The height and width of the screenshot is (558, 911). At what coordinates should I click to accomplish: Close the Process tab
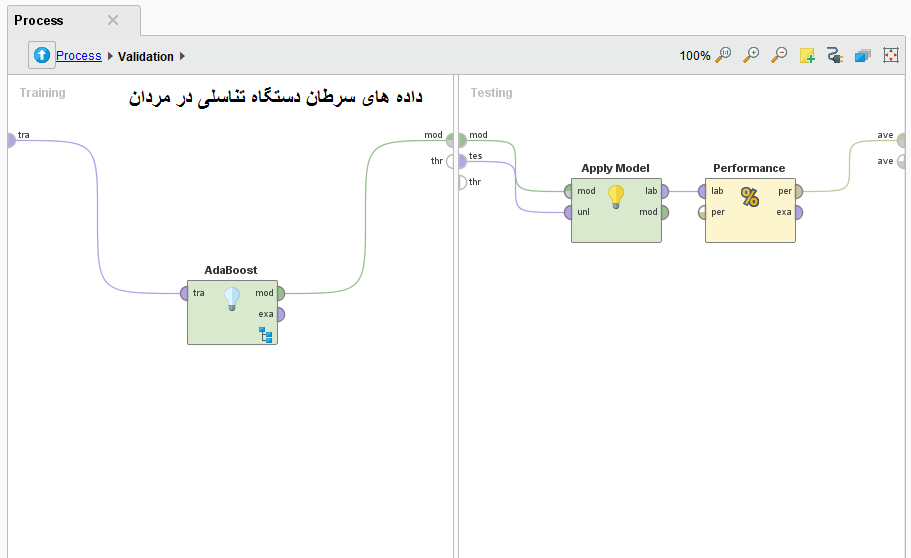pyautogui.click(x=113, y=20)
